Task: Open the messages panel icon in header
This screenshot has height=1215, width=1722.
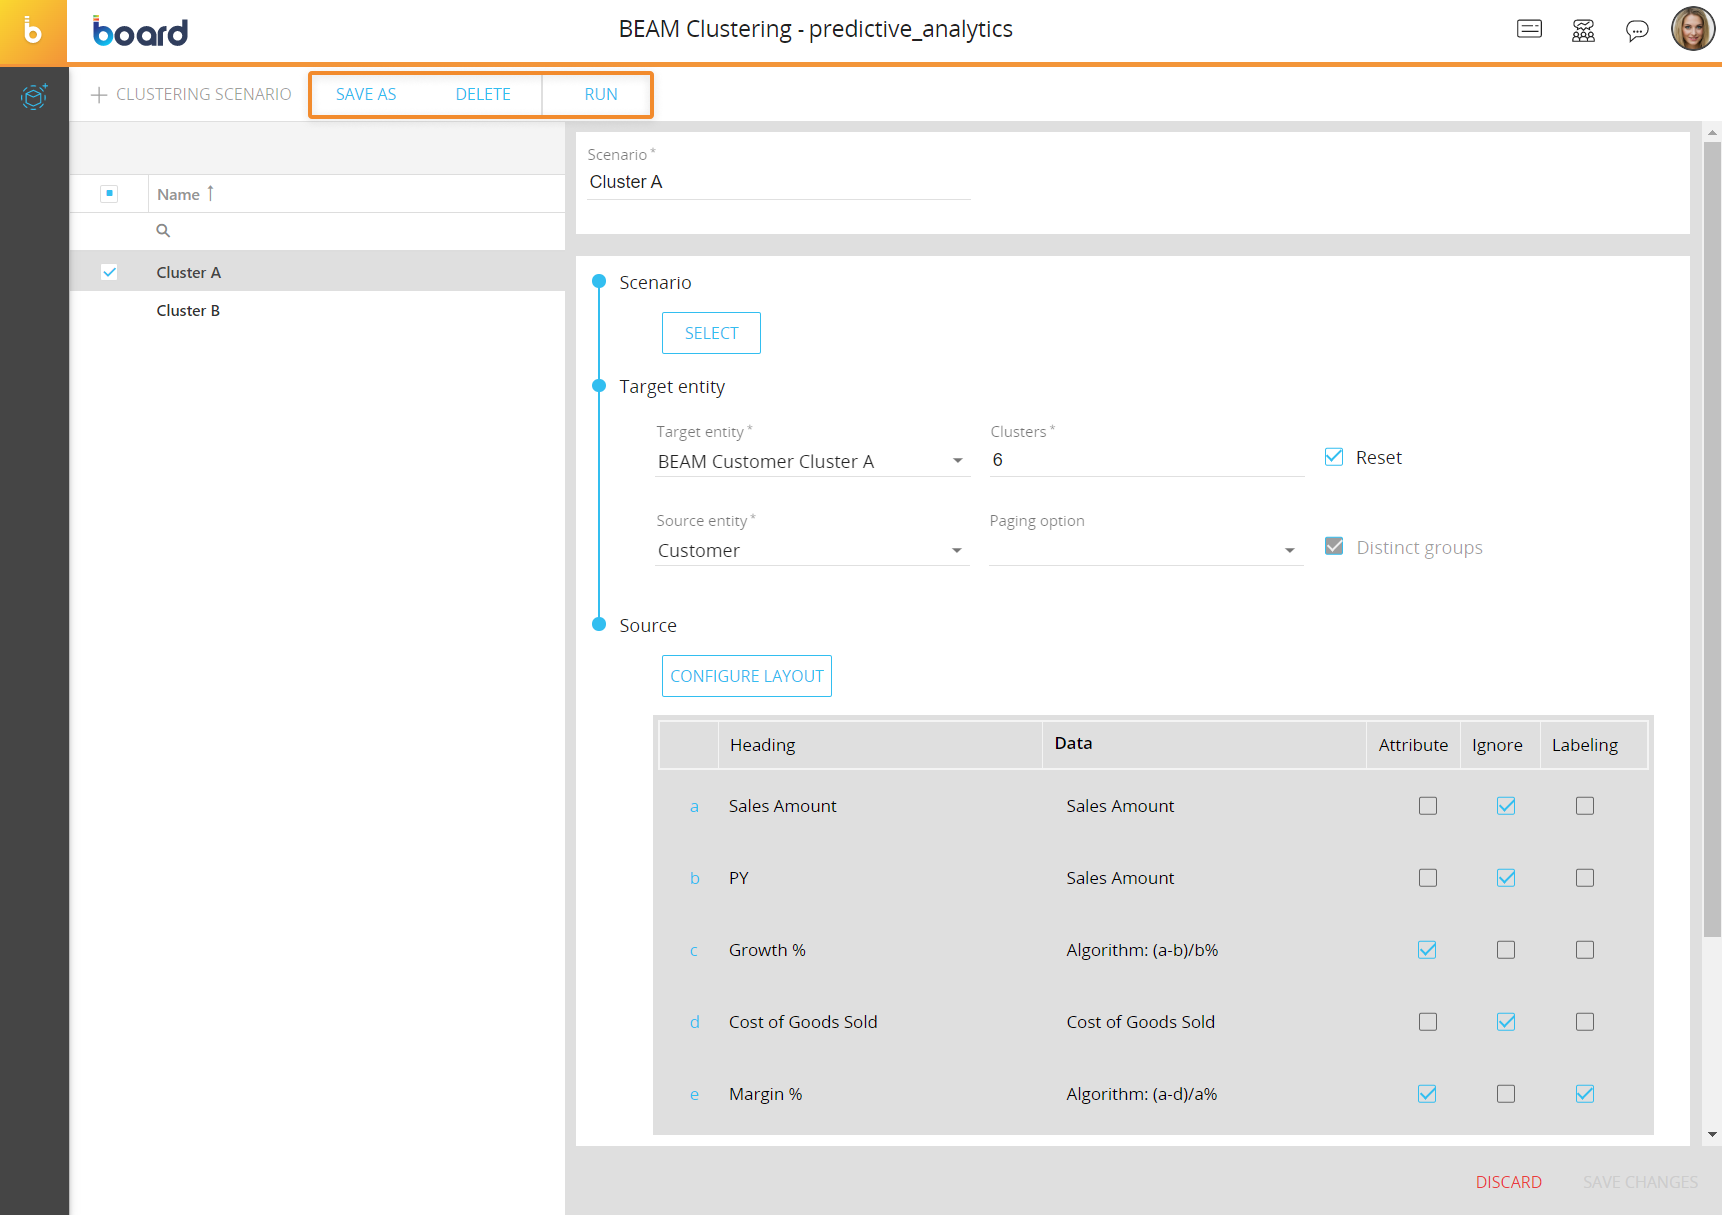Action: [x=1529, y=29]
